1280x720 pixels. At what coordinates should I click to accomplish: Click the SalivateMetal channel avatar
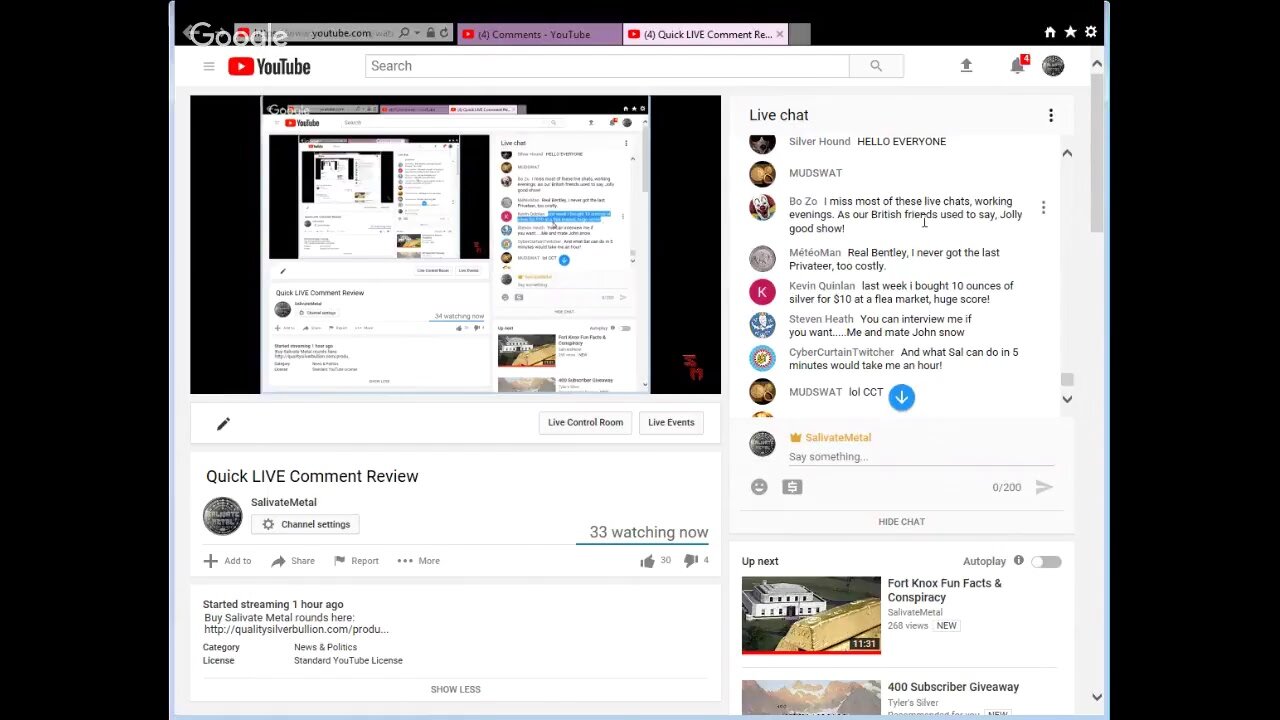pyautogui.click(x=222, y=516)
